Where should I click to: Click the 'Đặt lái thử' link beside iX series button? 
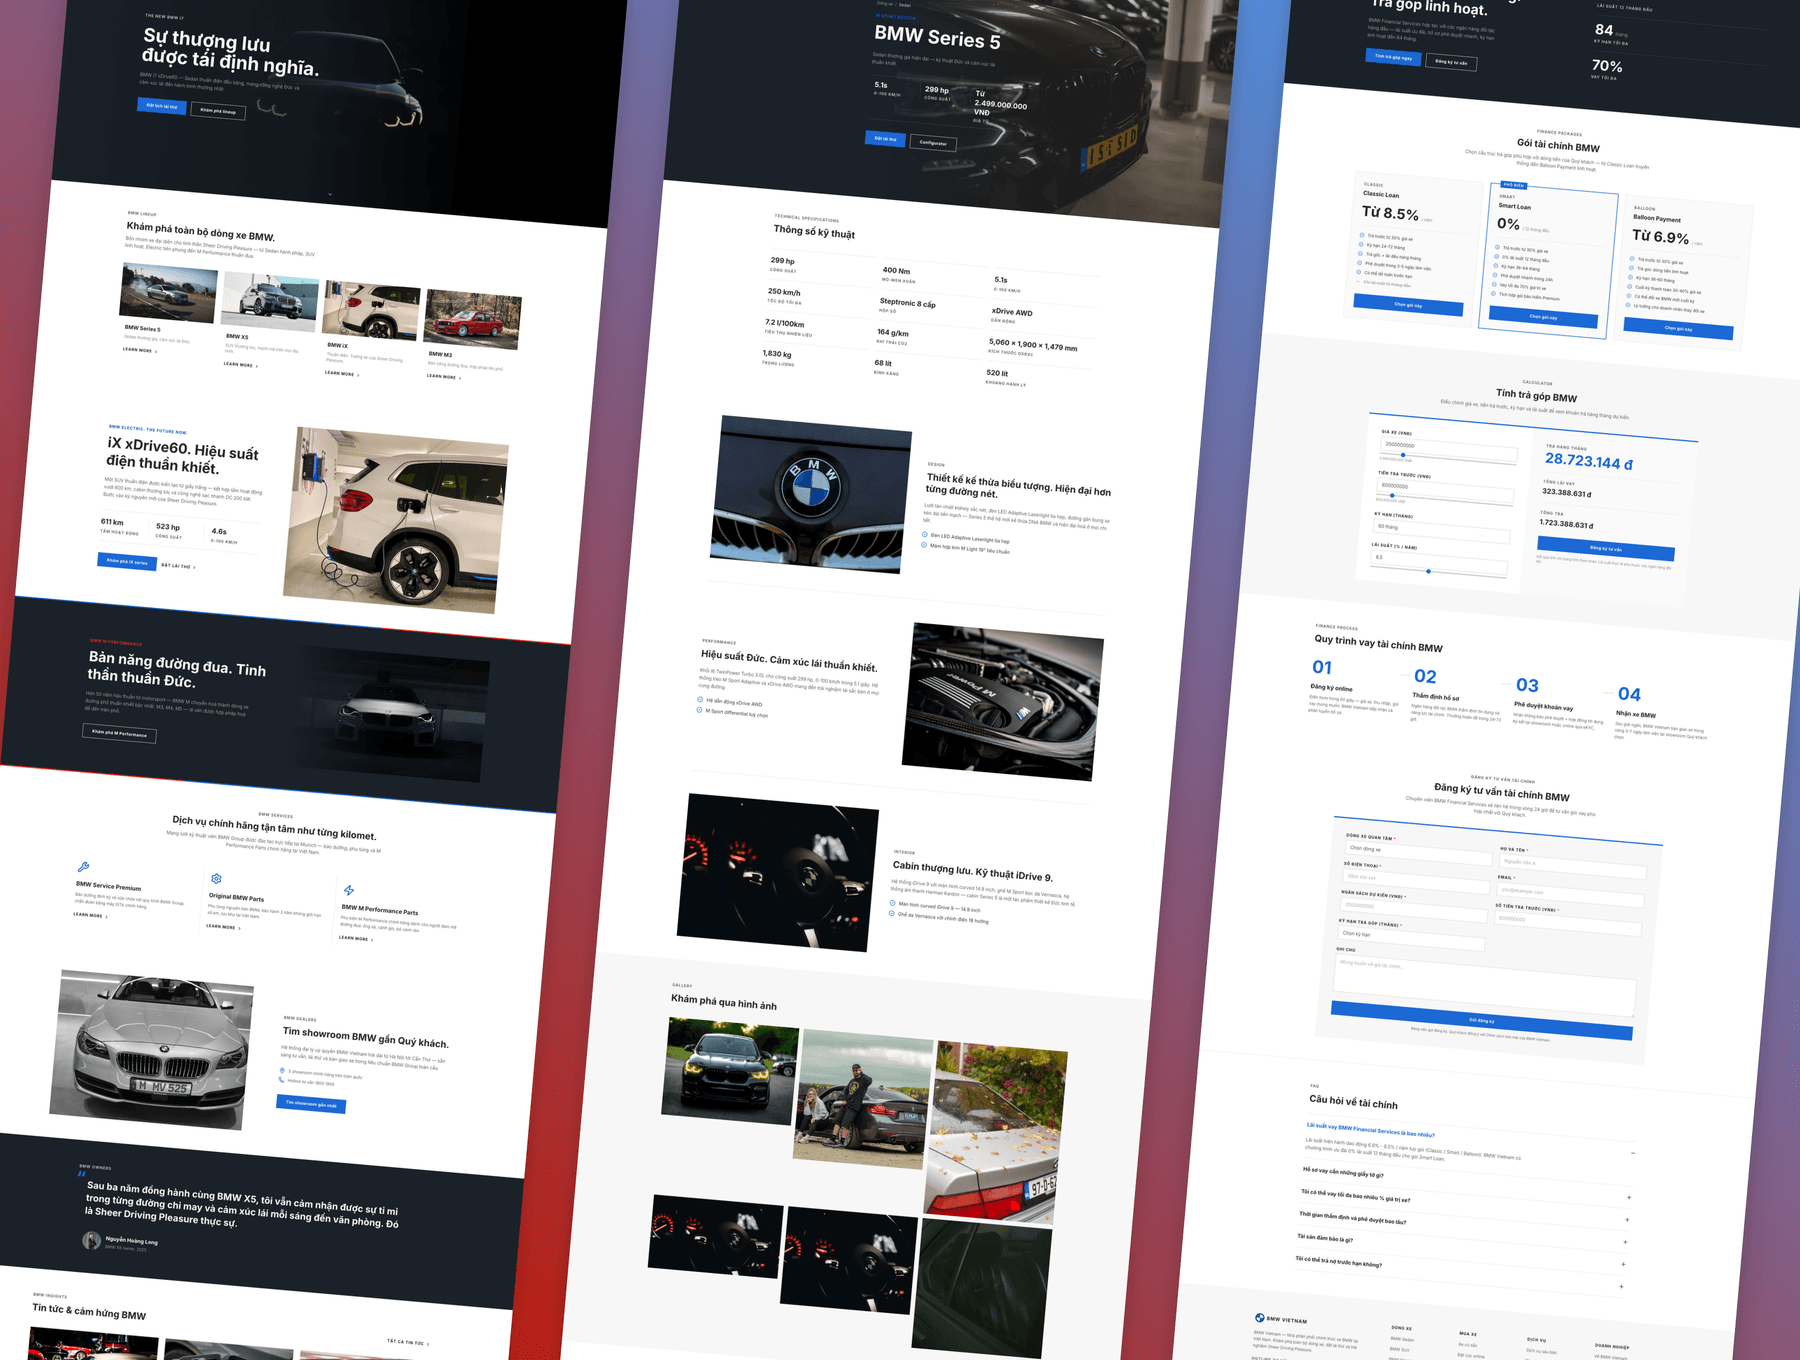click(179, 566)
